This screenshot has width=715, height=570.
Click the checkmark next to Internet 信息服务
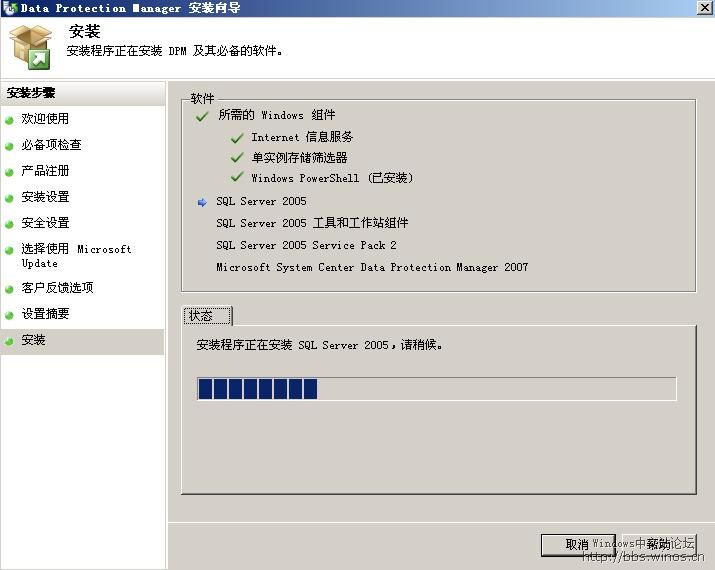click(237, 137)
